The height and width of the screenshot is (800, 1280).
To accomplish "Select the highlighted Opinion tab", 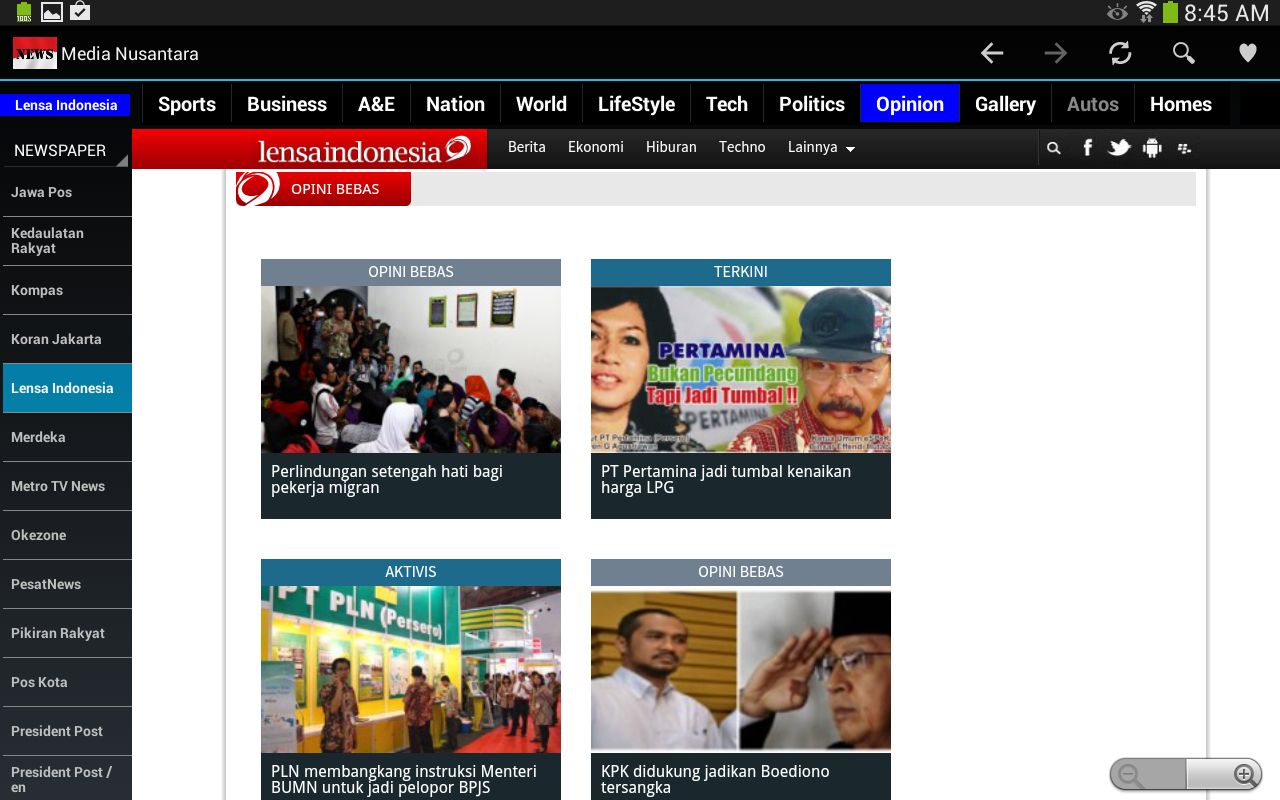I will coord(910,104).
